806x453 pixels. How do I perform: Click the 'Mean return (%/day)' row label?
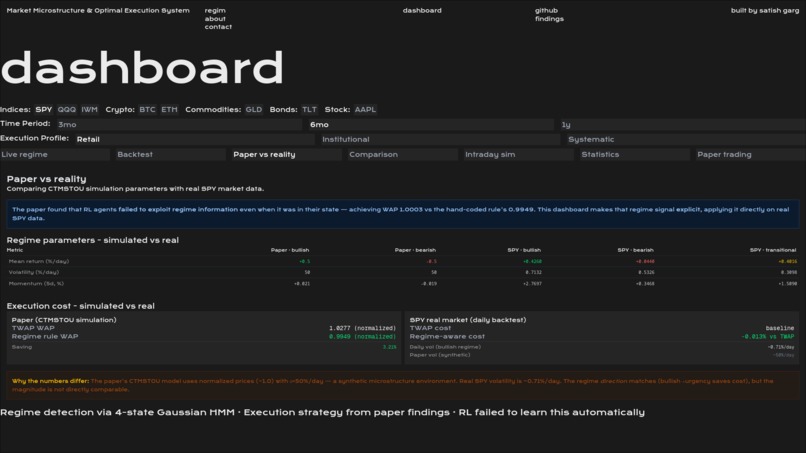pyautogui.click(x=39, y=261)
